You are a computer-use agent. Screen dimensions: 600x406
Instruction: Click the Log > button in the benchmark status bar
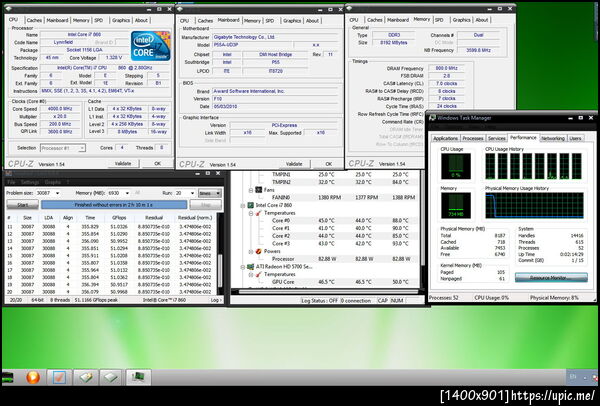pyautogui.click(x=216, y=300)
